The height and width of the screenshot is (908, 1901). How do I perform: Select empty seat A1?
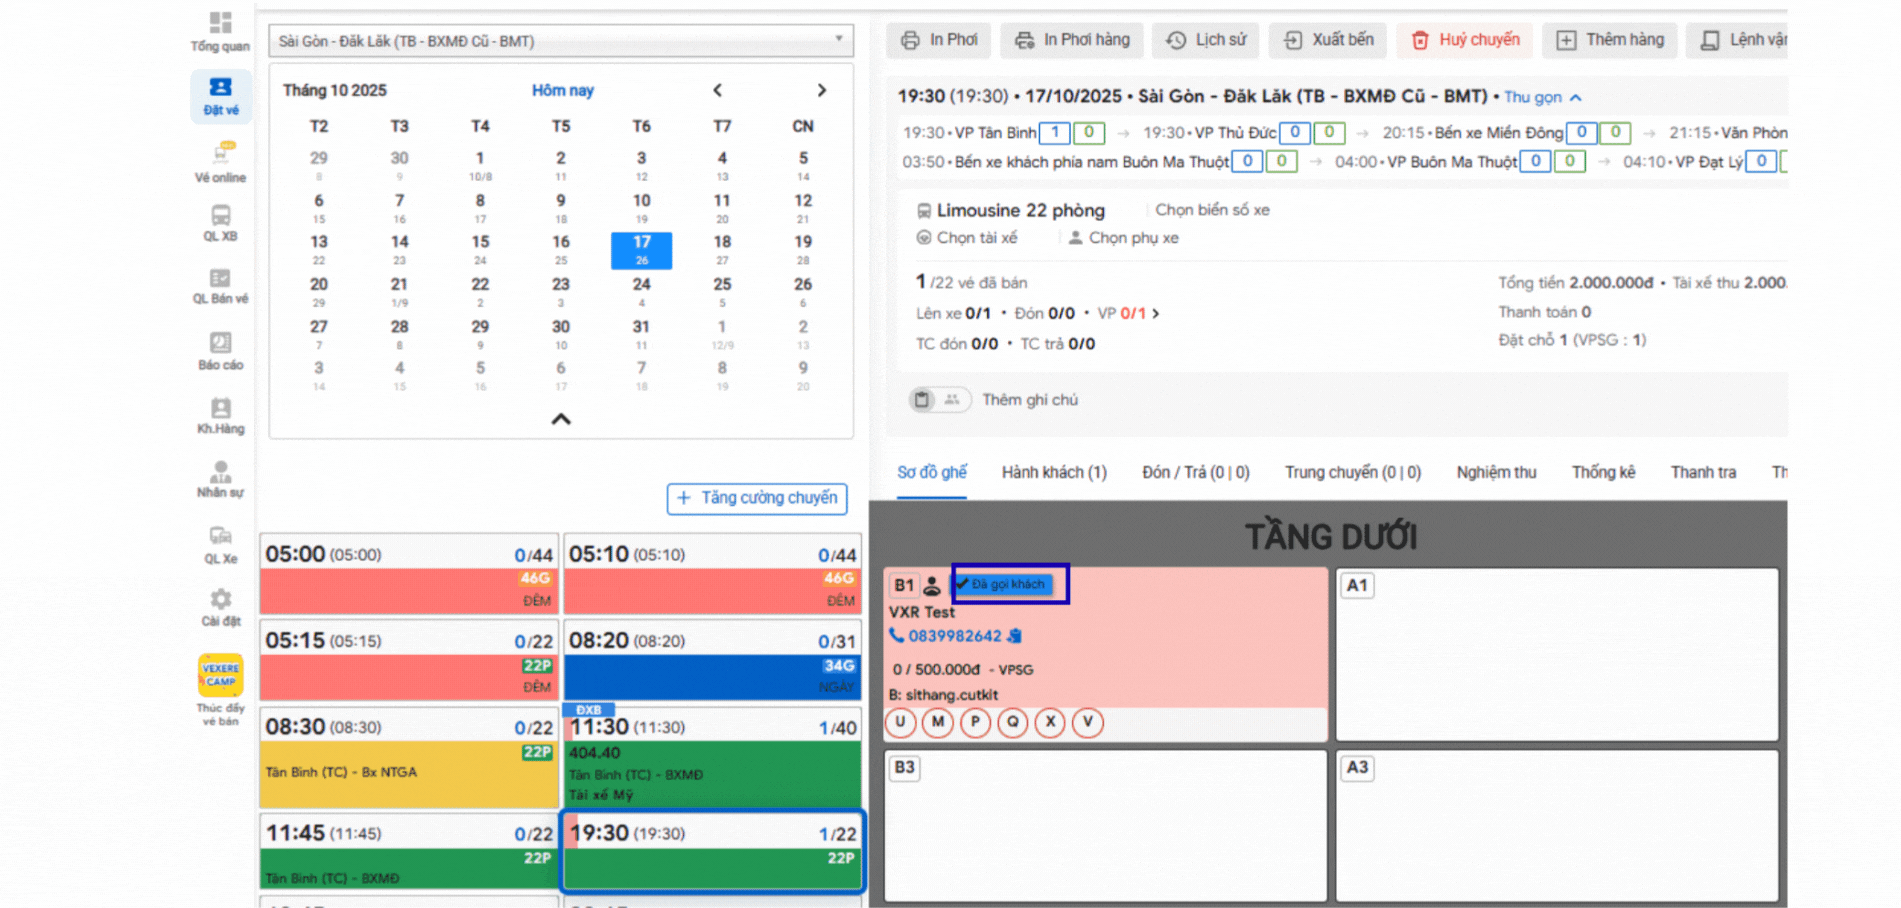click(x=1556, y=654)
